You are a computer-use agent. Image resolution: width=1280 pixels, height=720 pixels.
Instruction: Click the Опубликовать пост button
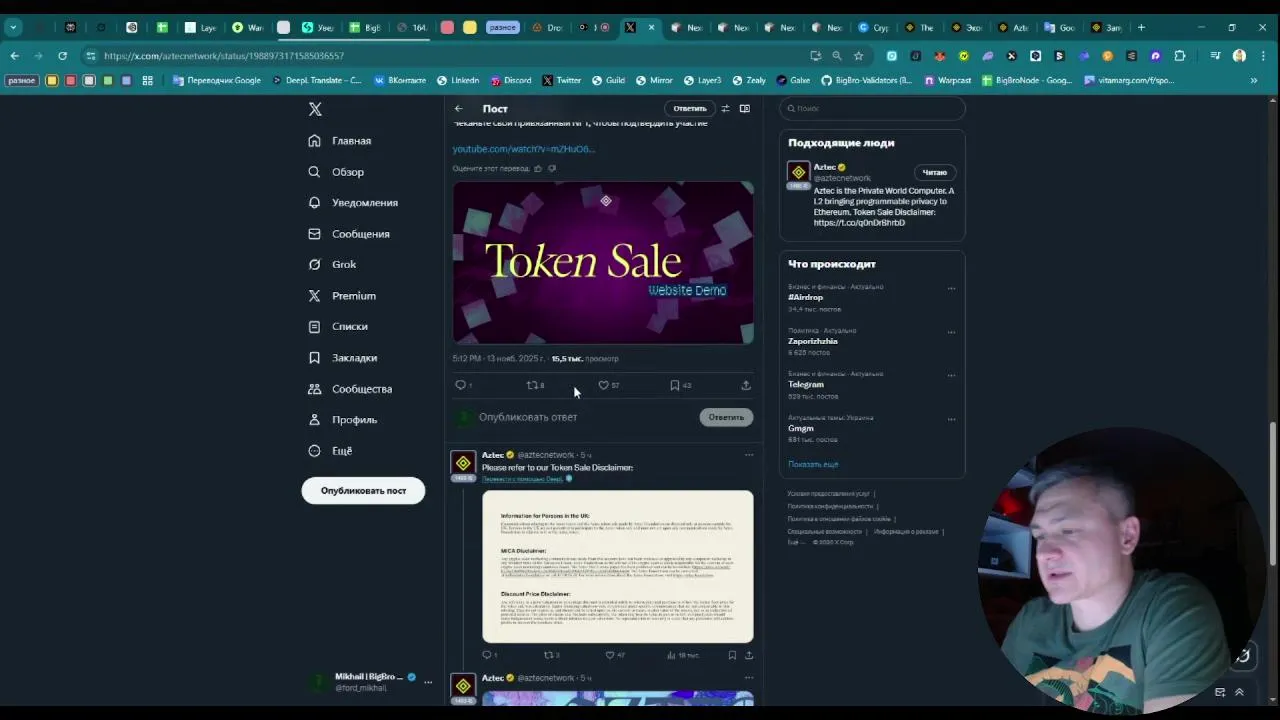coord(363,491)
